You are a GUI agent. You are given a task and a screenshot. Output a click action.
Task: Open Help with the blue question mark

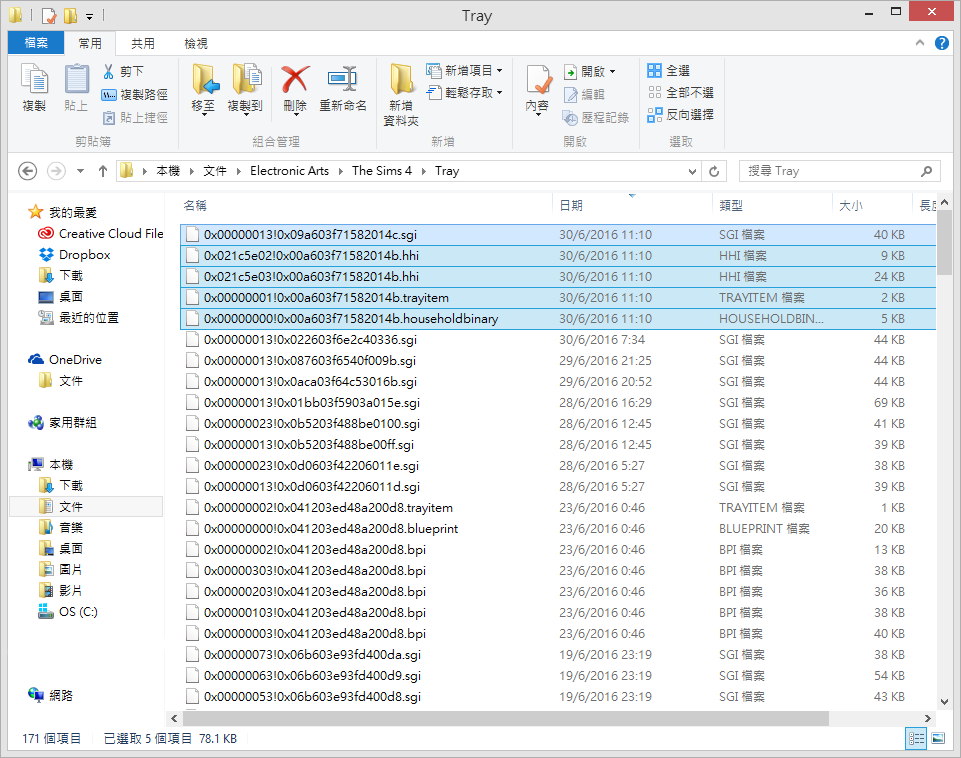[942, 43]
